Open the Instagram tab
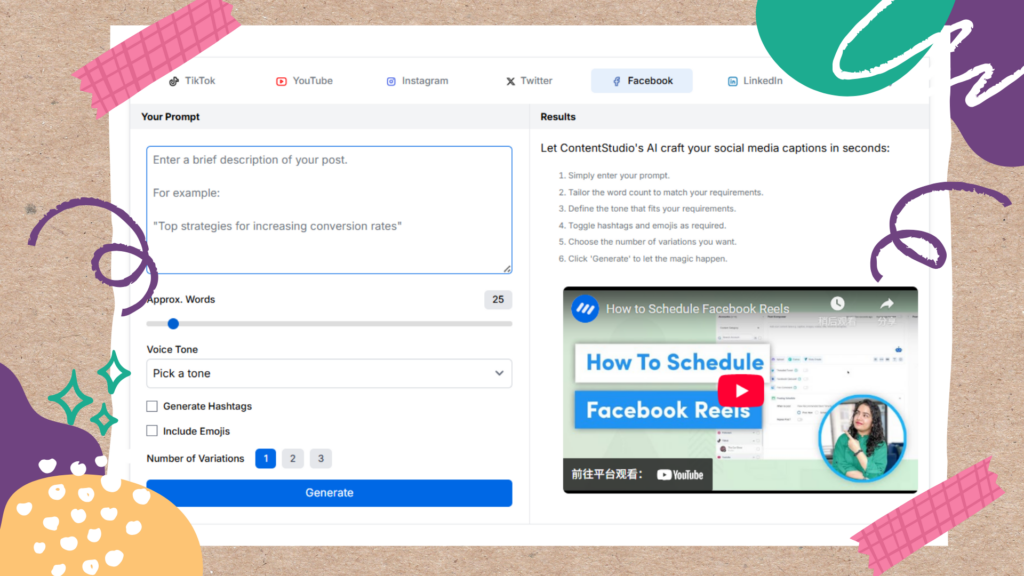1024x576 pixels. pos(417,81)
